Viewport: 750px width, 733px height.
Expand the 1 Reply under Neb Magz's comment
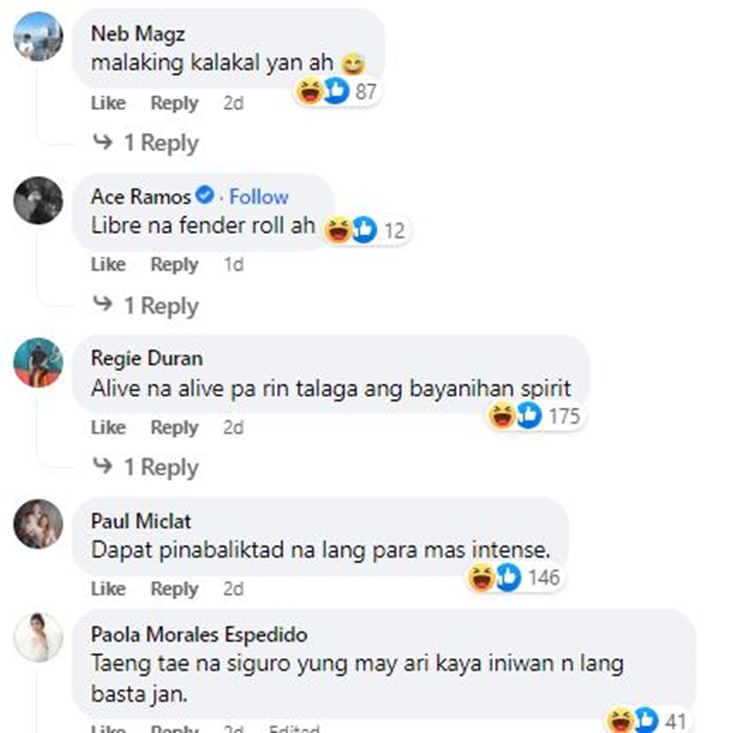(146, 143)
